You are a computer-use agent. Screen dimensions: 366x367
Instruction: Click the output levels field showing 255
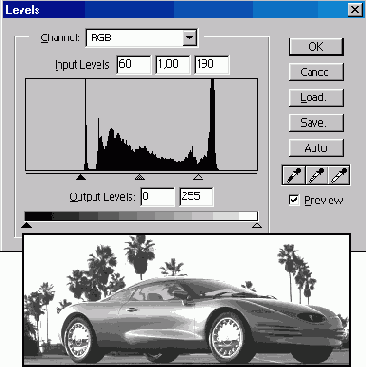point(196,197)
